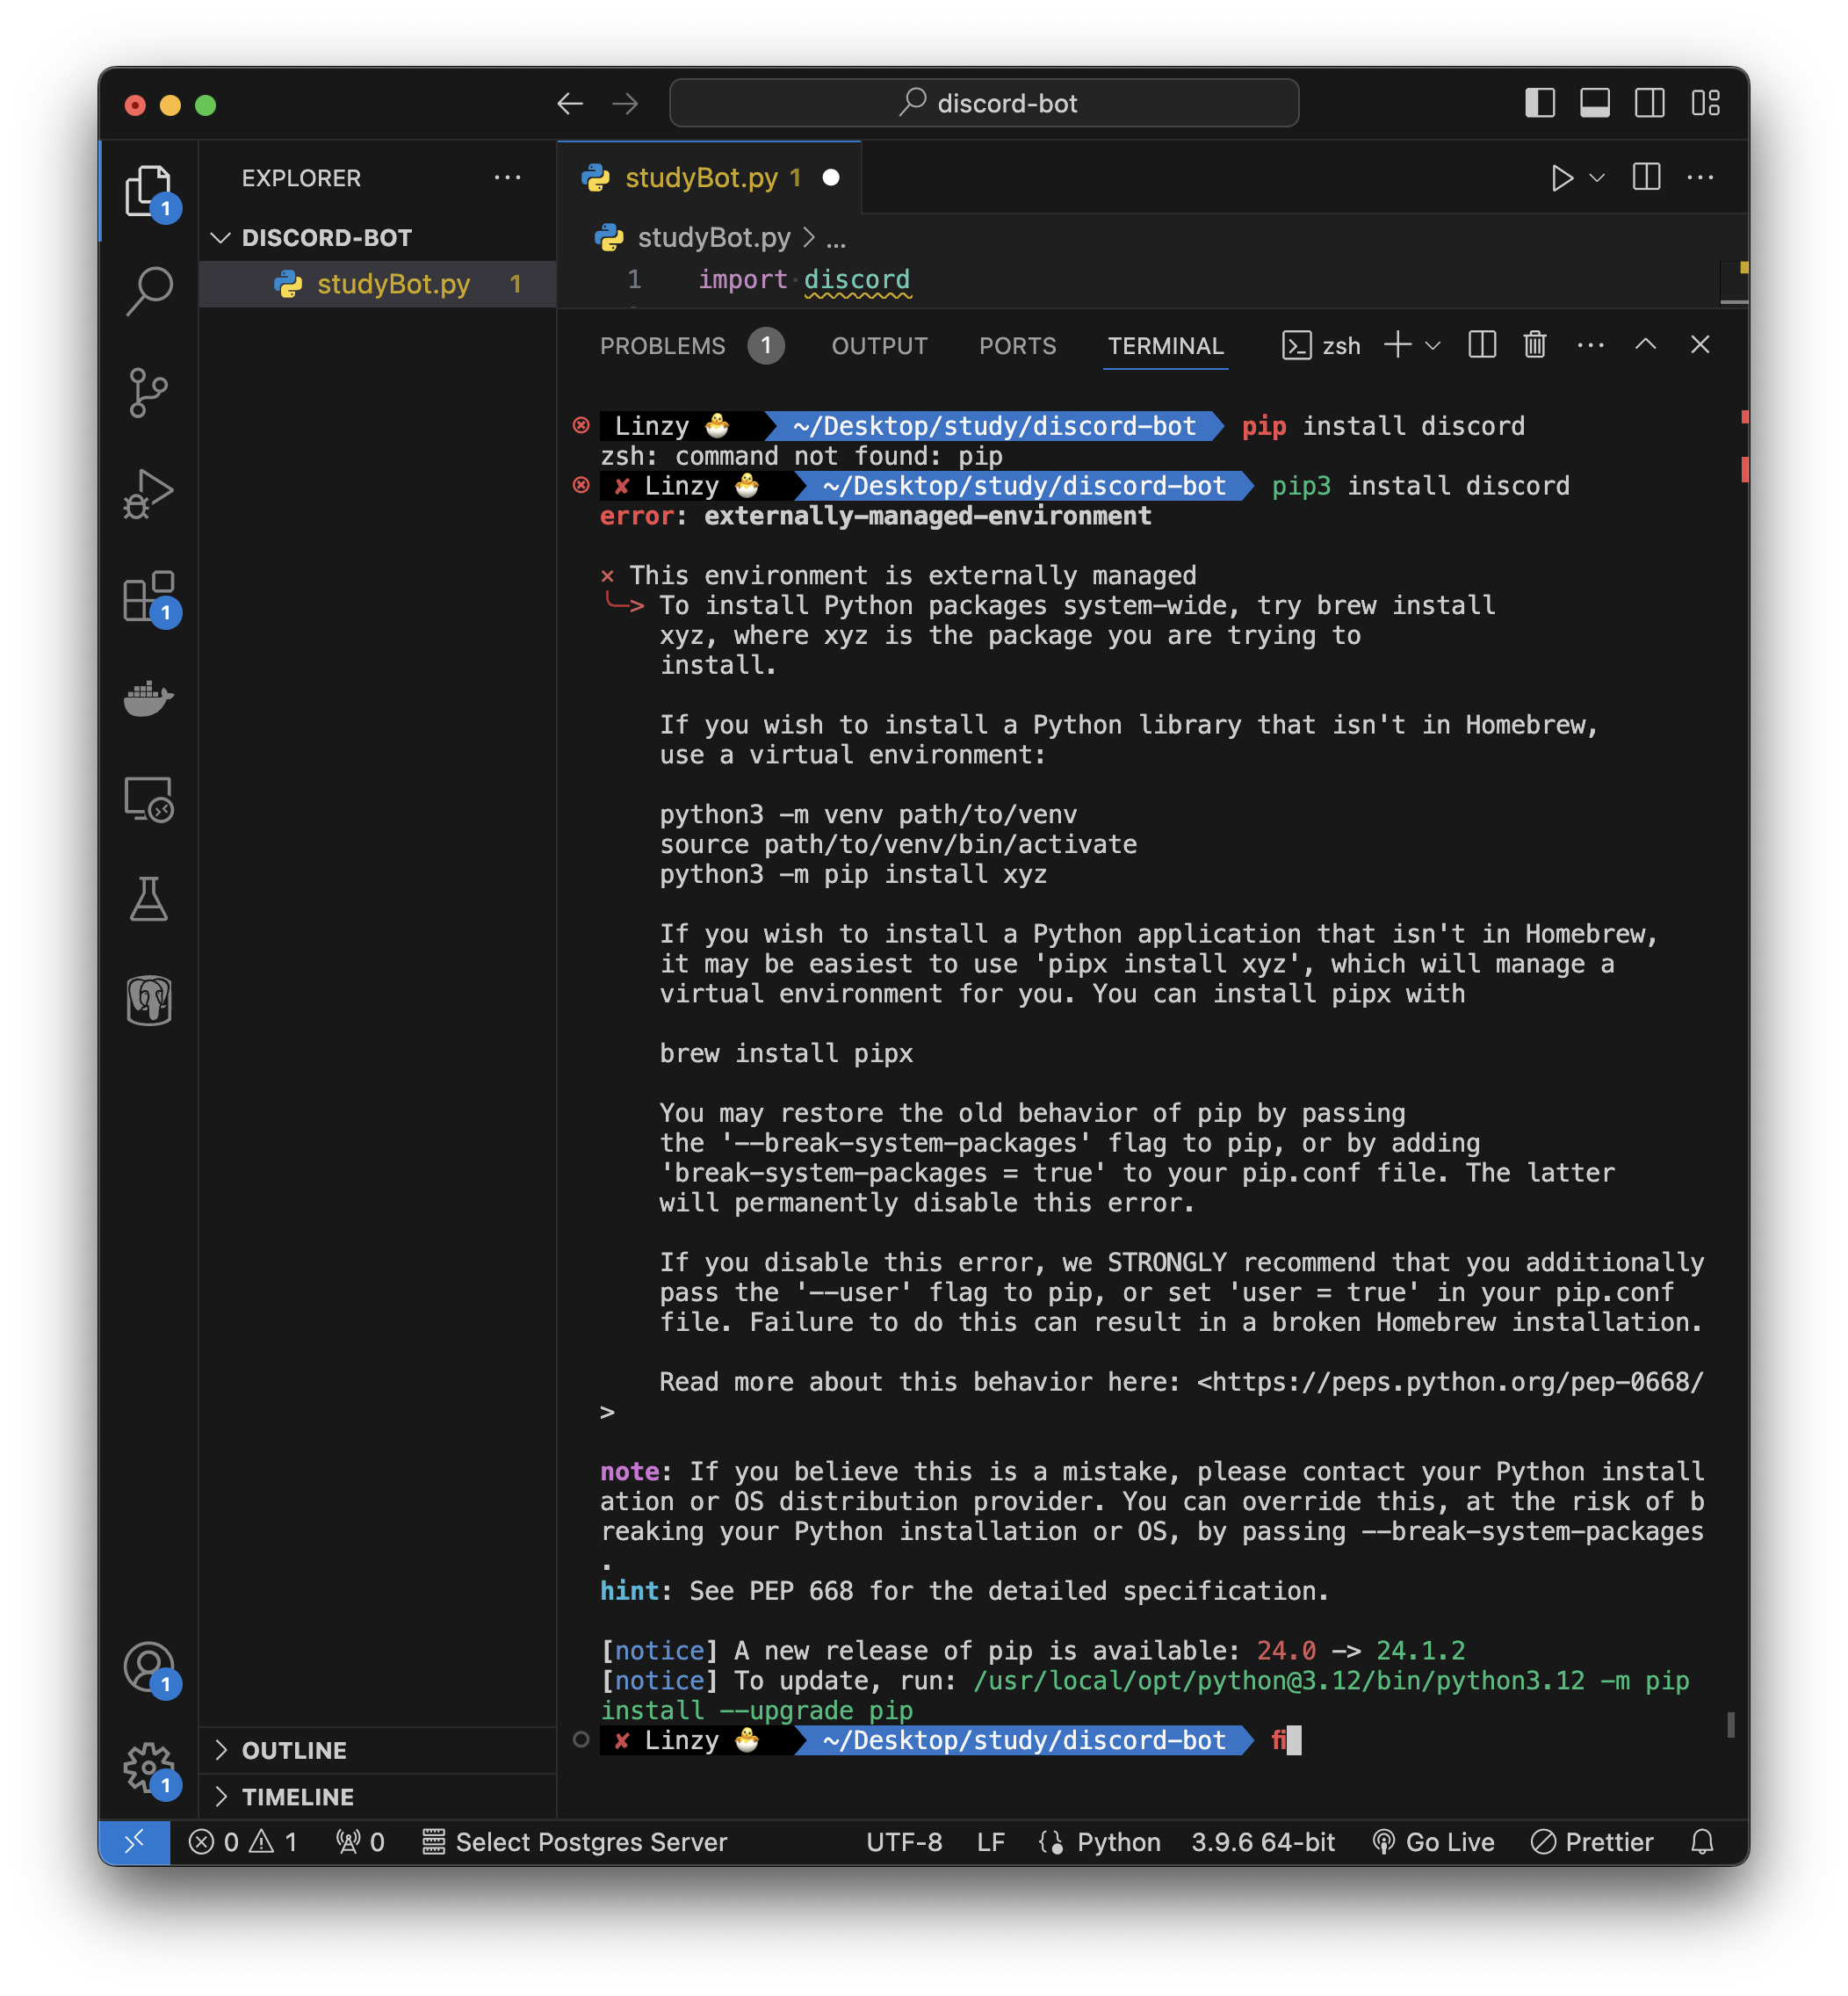Open the Customize Layout icon
Viewport: 1848px width, 1996px height.
click(1705, 103)
